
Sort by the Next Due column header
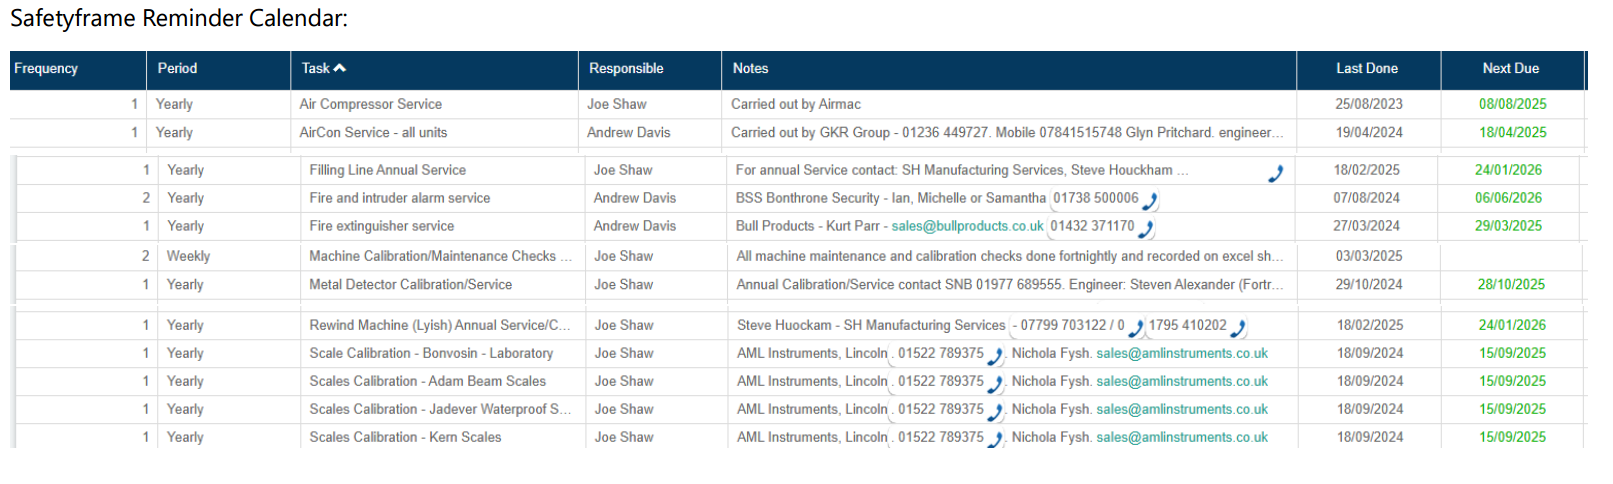point(1510,68)
